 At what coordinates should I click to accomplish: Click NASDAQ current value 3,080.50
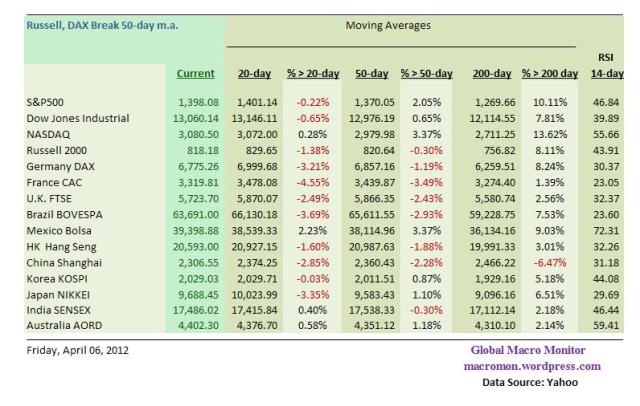195,133
